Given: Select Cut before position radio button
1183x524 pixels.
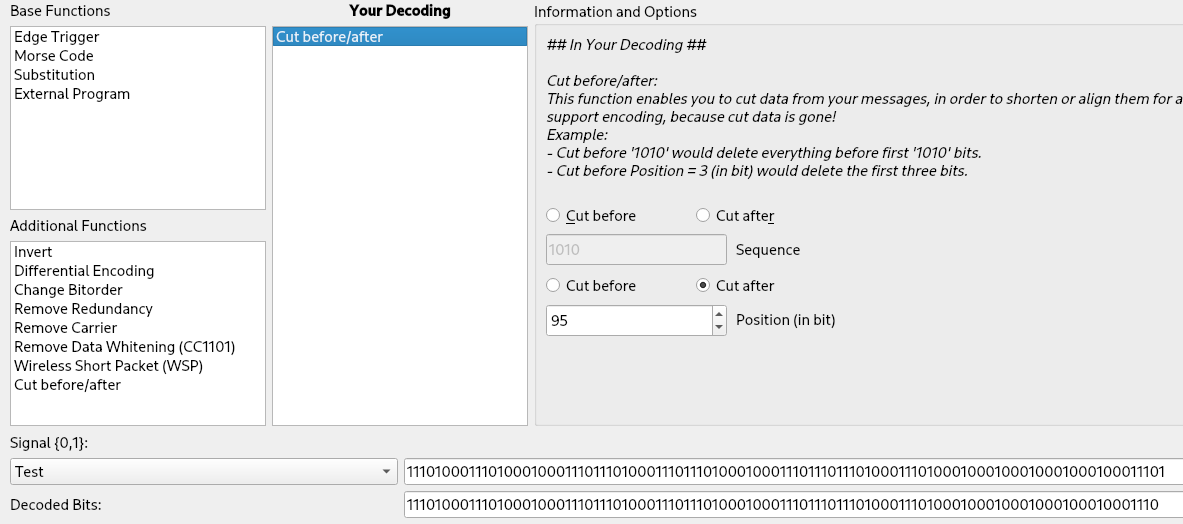Looking at the screenshot, I should click(554, 286).
